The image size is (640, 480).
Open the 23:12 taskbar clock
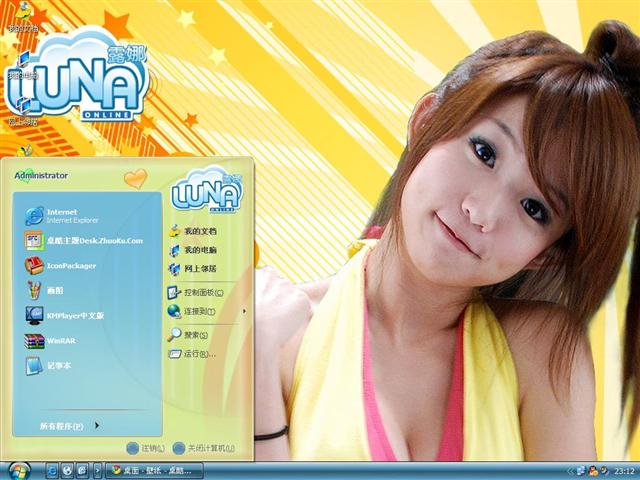click(x=624, y=471)
